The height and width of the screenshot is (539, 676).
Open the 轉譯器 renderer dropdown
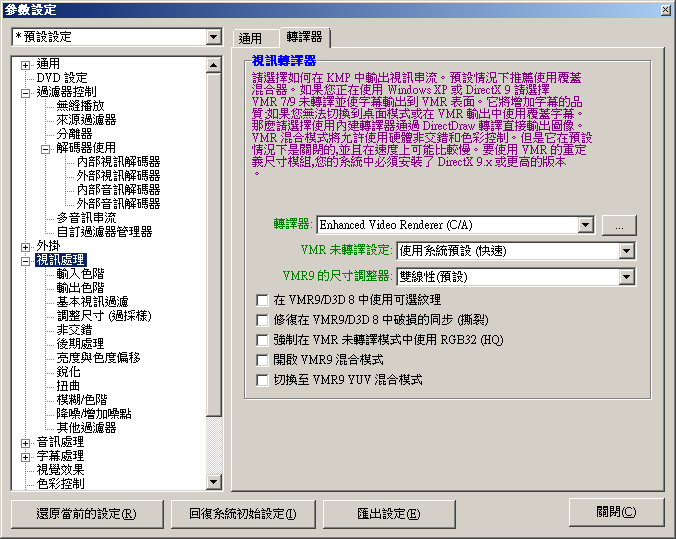[x=585, y=225]
